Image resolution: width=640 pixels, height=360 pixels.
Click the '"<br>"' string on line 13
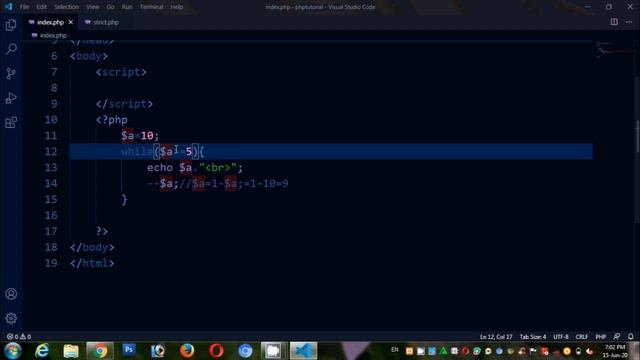[218, 168]
